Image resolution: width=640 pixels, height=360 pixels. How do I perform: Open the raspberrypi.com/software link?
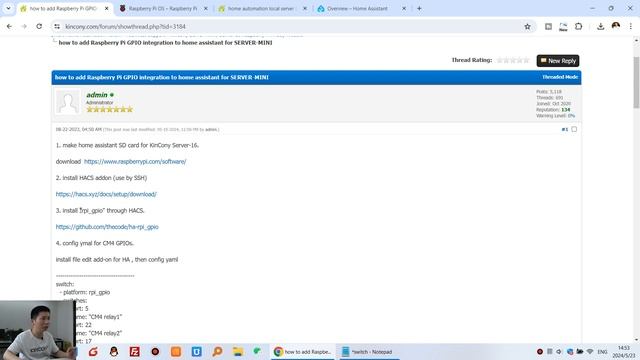135,162
